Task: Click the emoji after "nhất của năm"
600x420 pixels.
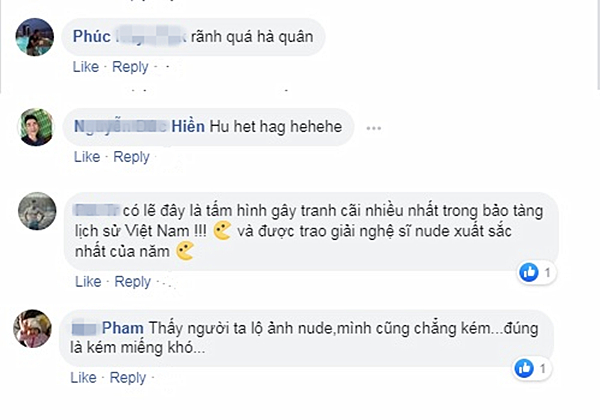Action: [185, 254]
